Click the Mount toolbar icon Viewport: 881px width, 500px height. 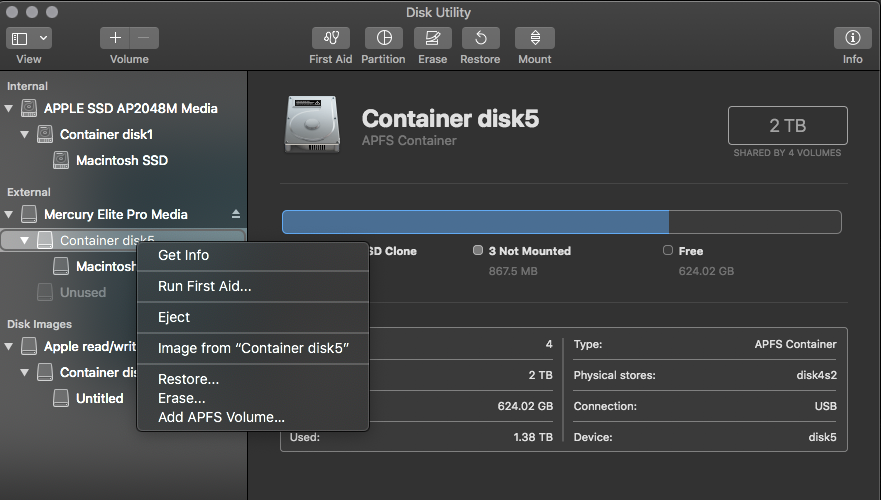coord(535,38)
